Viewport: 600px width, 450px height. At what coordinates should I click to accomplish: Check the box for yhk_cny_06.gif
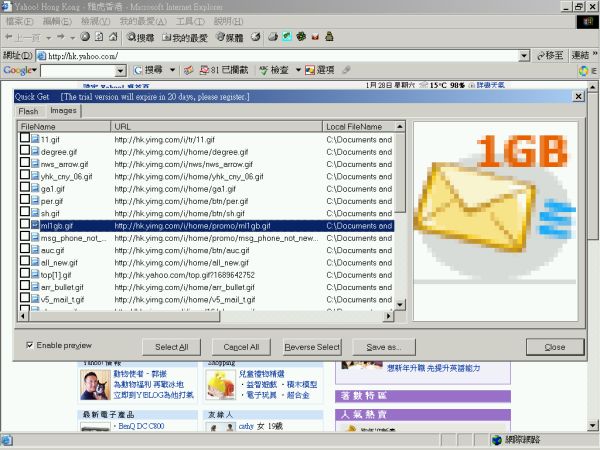pyautogui.click(x=25, y=174)
